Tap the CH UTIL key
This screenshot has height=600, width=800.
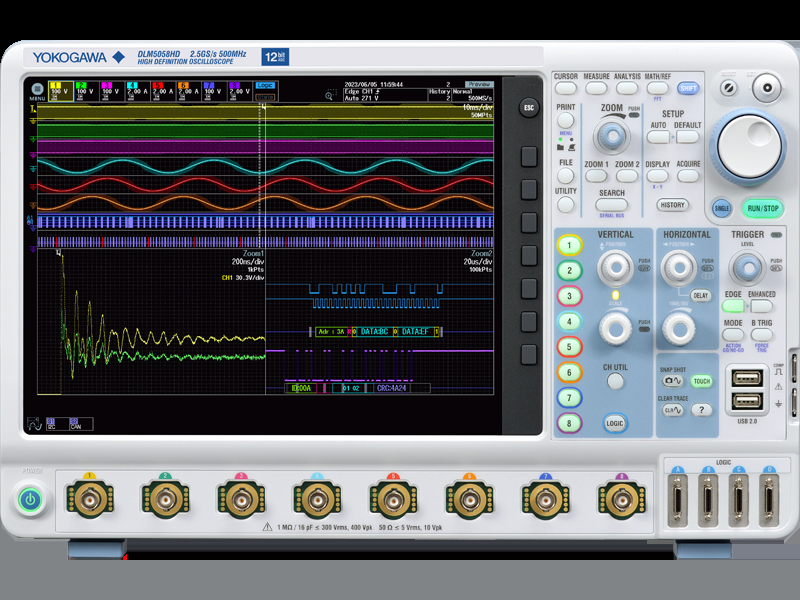click(615, 381)
